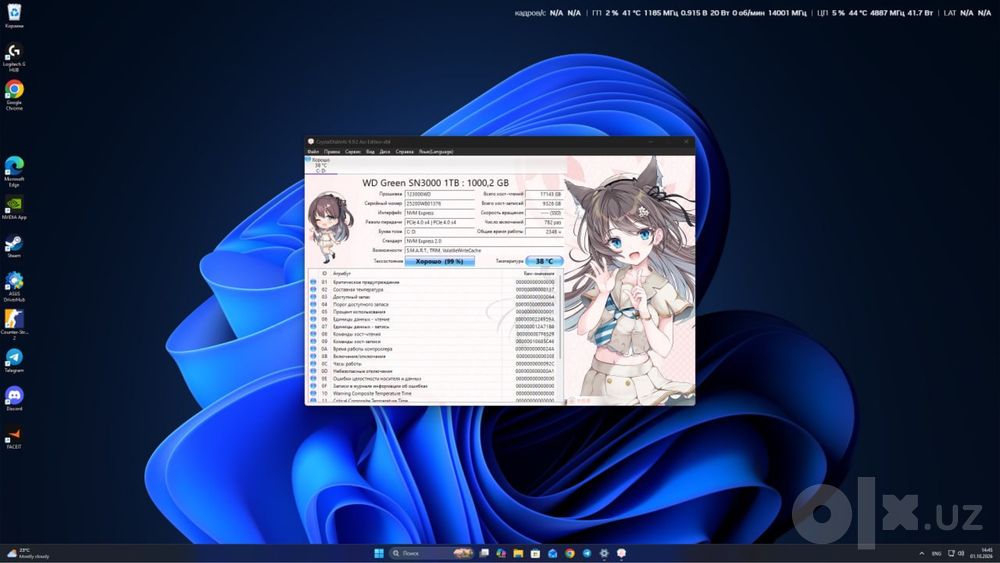Select attribute row 05 percentage used
The width and height of the screenshot is (1000, 563).
click(x=432, y=312)
